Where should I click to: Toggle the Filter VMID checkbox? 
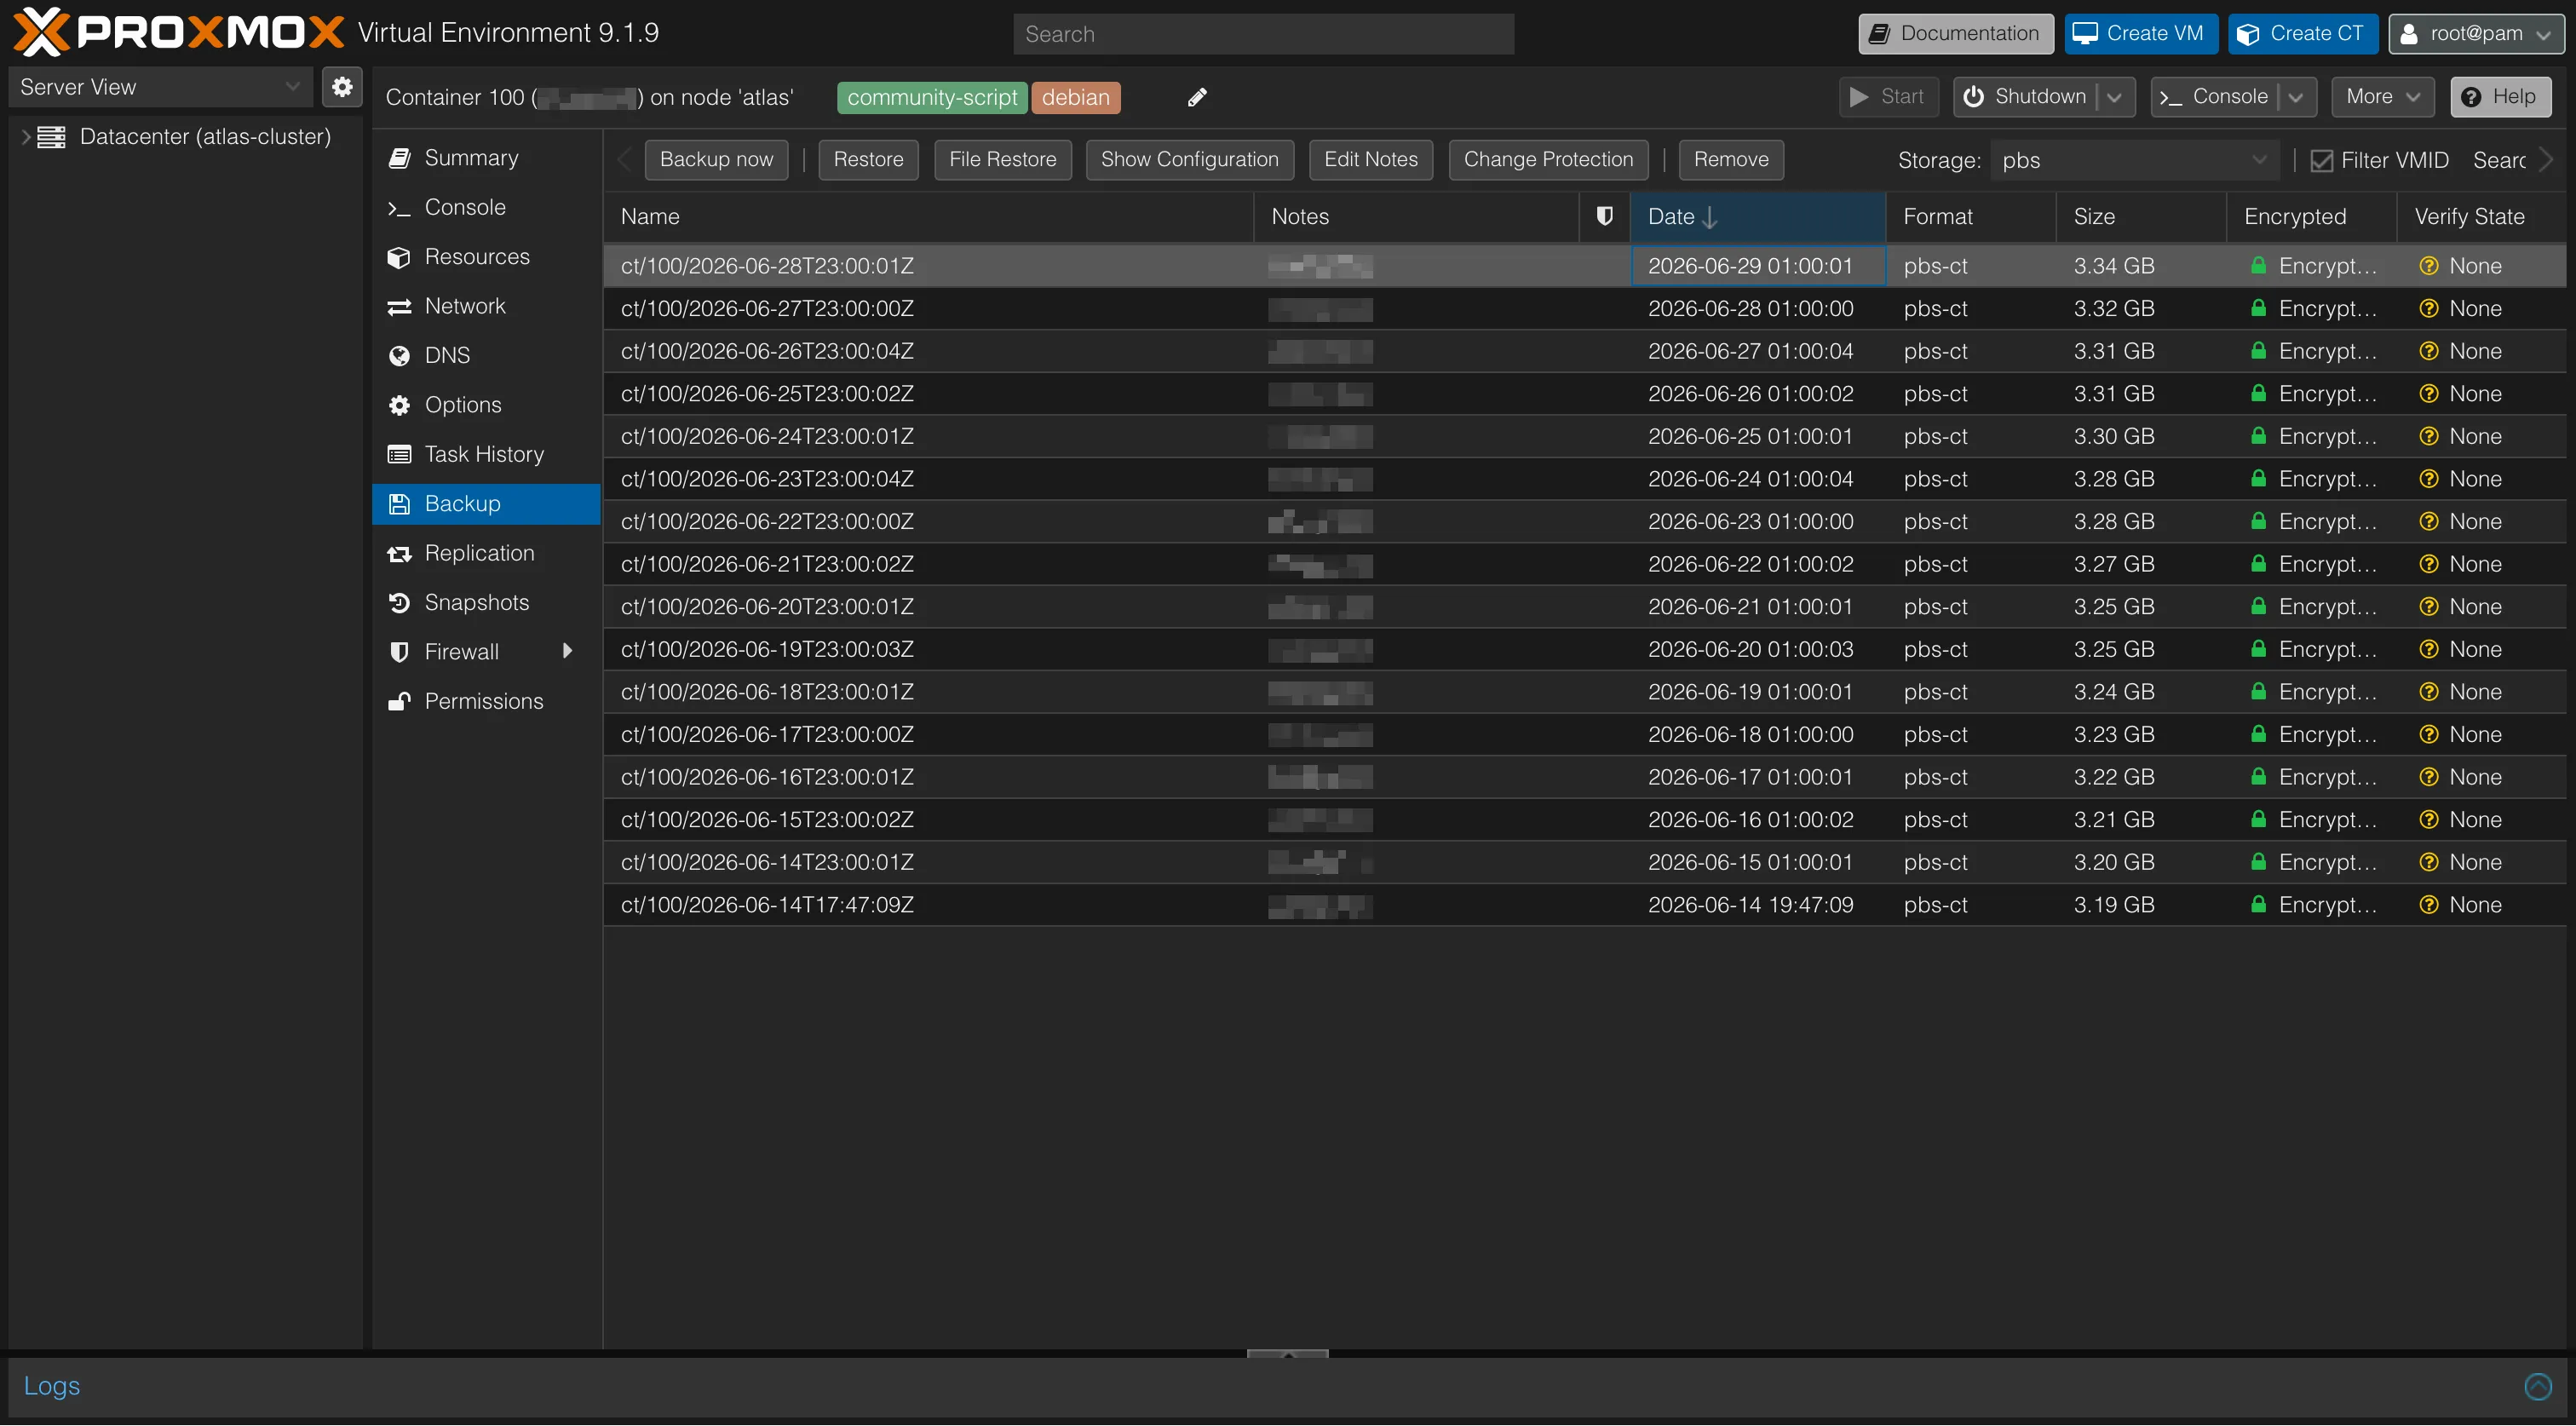tap(2322, 160)
